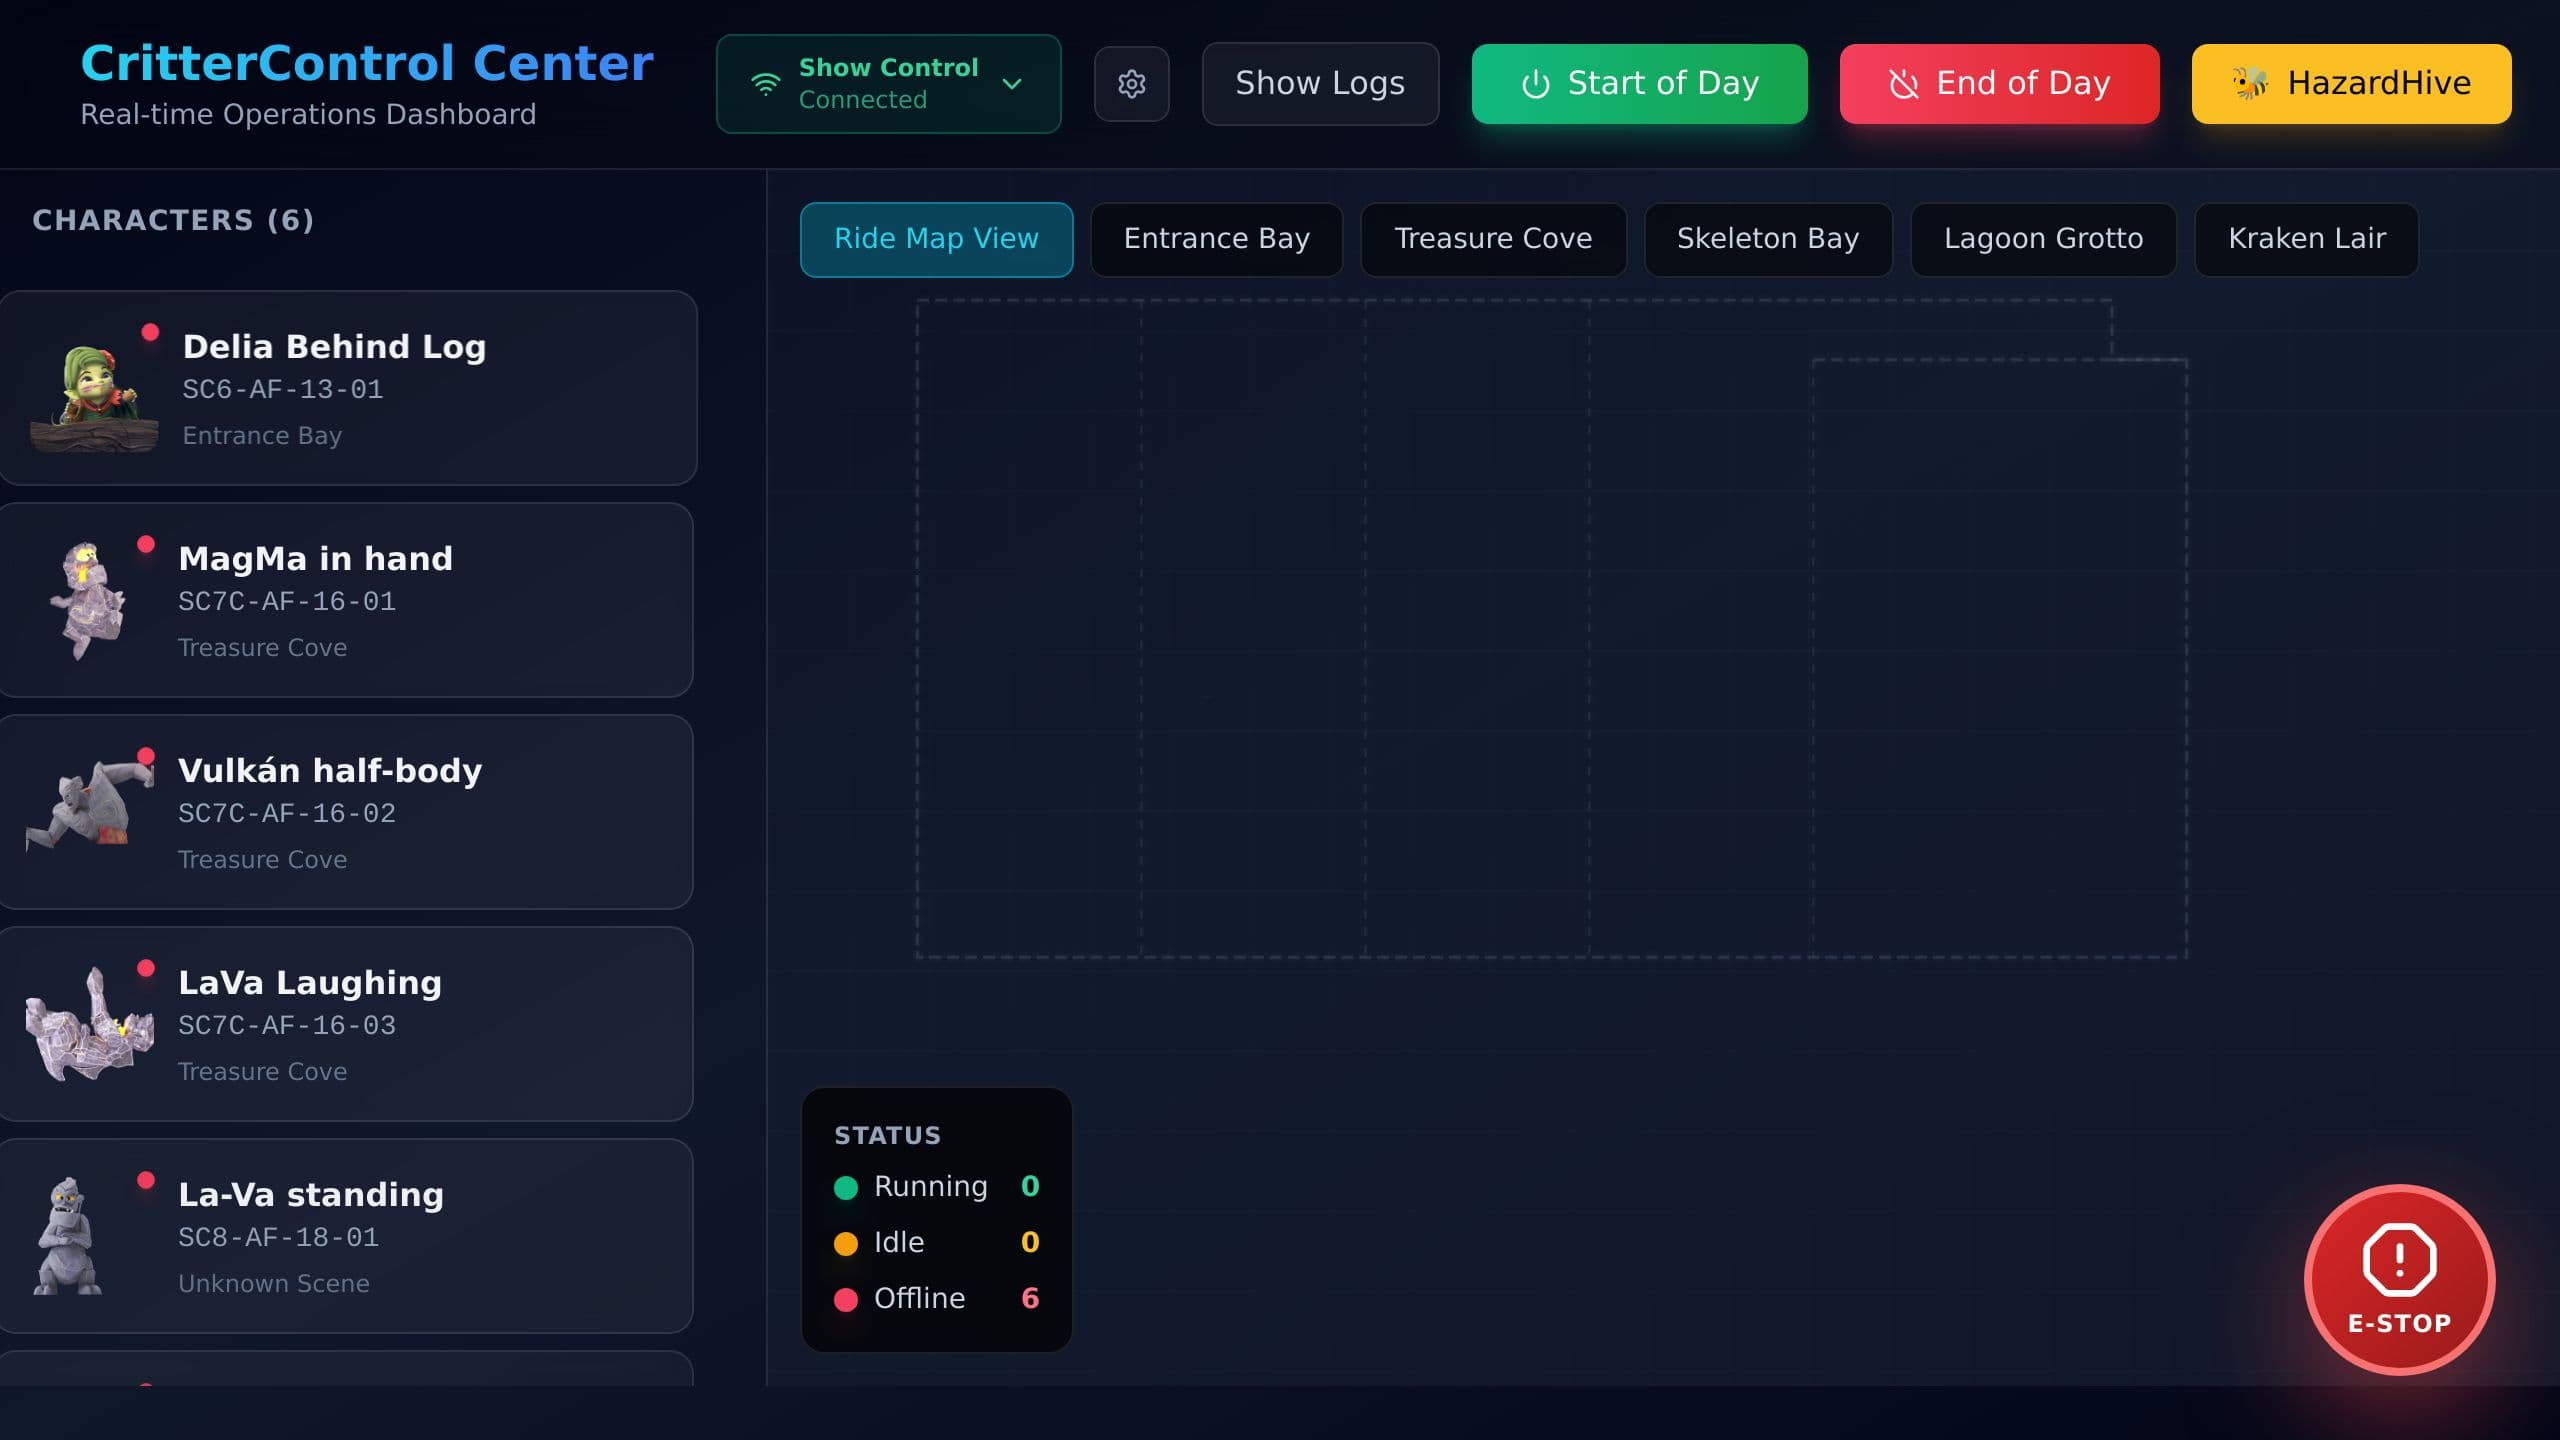Switch to the Kraken Lair tab
The height and width of the screenshot is (1440, 2560).
coord(2306,239)
